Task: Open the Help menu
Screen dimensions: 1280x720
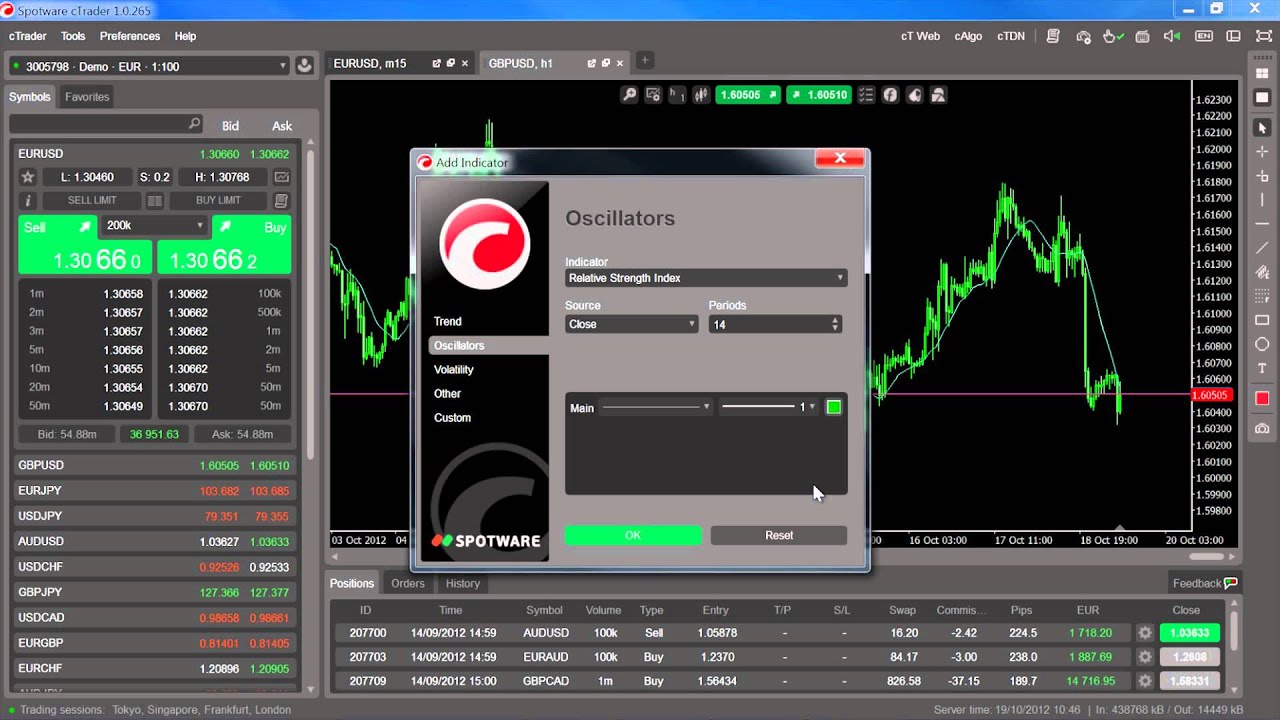Action: click(185, 36)
